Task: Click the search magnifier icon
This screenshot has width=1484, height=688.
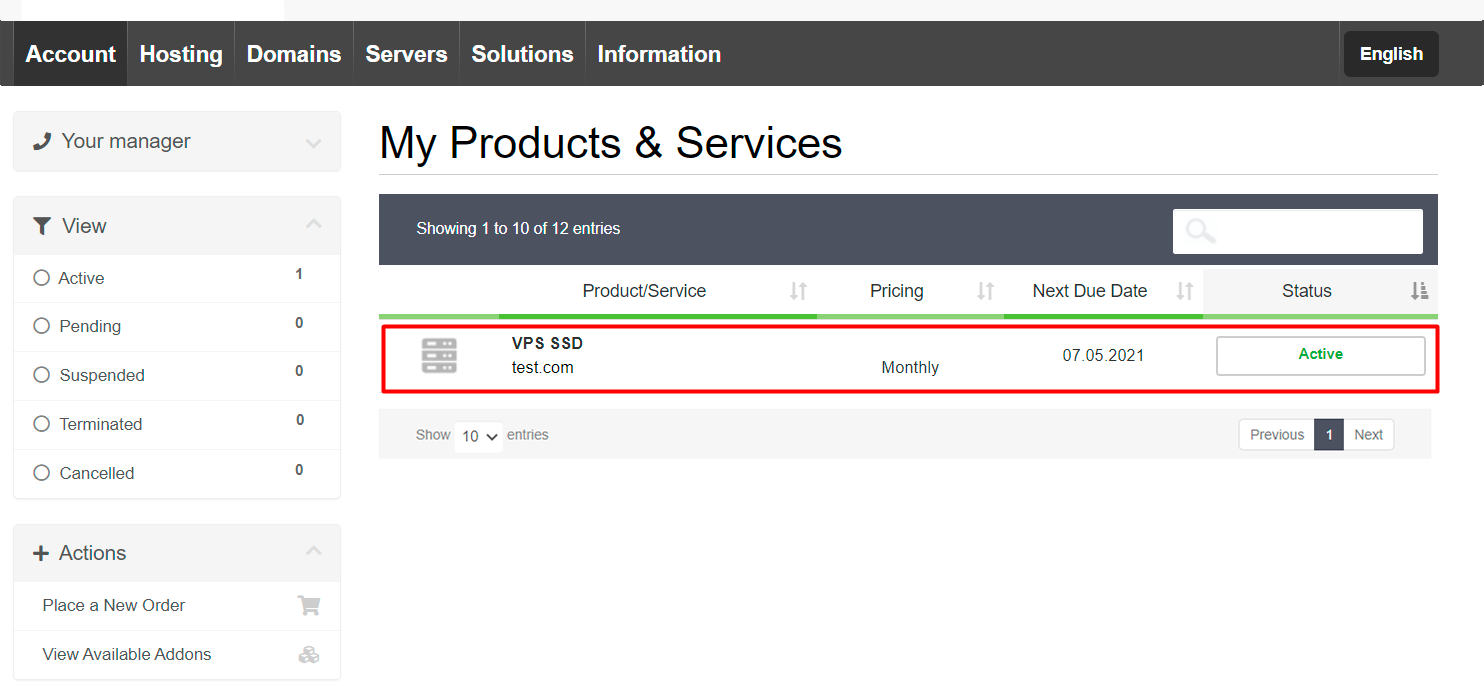Action: click(x=1200, y=232)
